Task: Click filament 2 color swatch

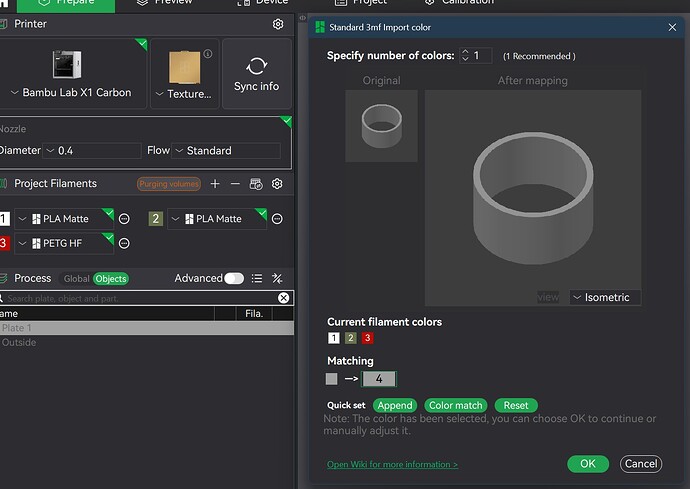Action: pyautogui.click(x=156, y=219)
